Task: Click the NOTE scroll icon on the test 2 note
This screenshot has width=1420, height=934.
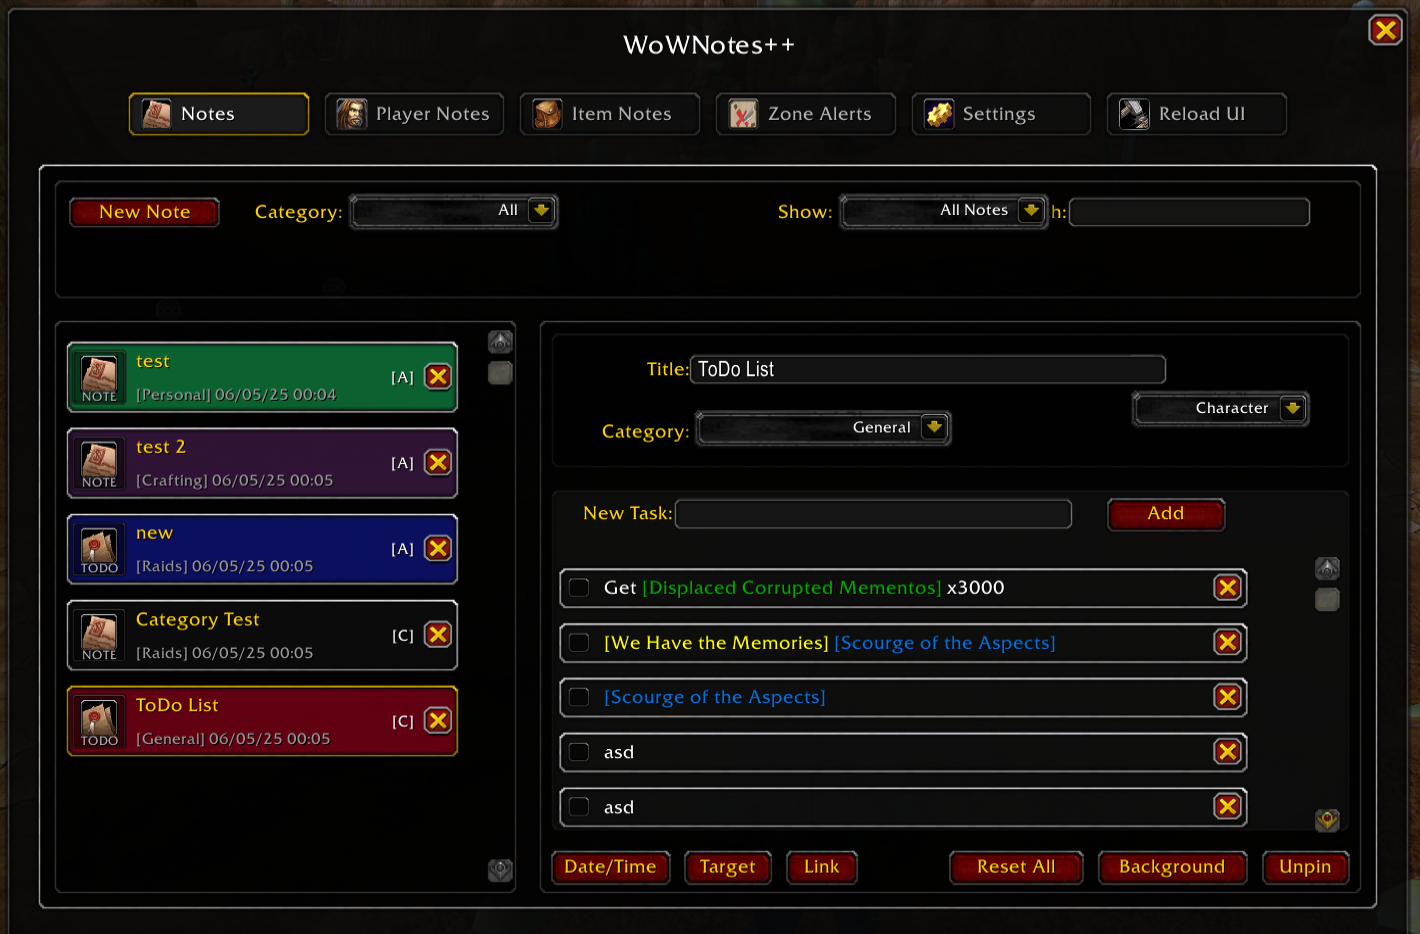Action: click(98, 460)
